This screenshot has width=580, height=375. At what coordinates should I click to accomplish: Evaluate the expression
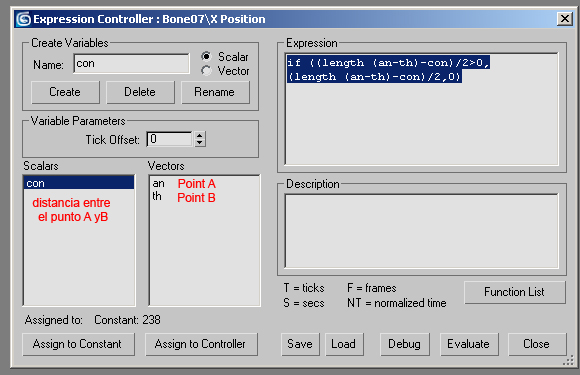pos(469,344)
